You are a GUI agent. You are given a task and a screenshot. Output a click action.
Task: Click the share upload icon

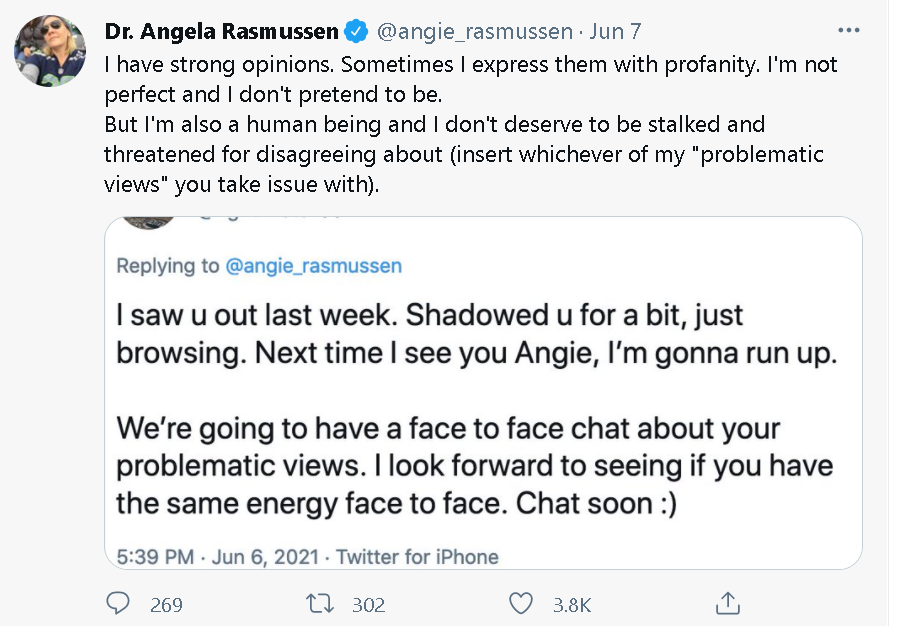pyautogui.click(x=728, y=603)
